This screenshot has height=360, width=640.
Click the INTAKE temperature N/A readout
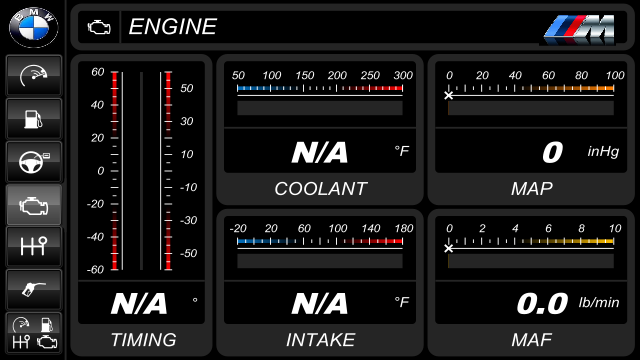(x=320, y=303)
